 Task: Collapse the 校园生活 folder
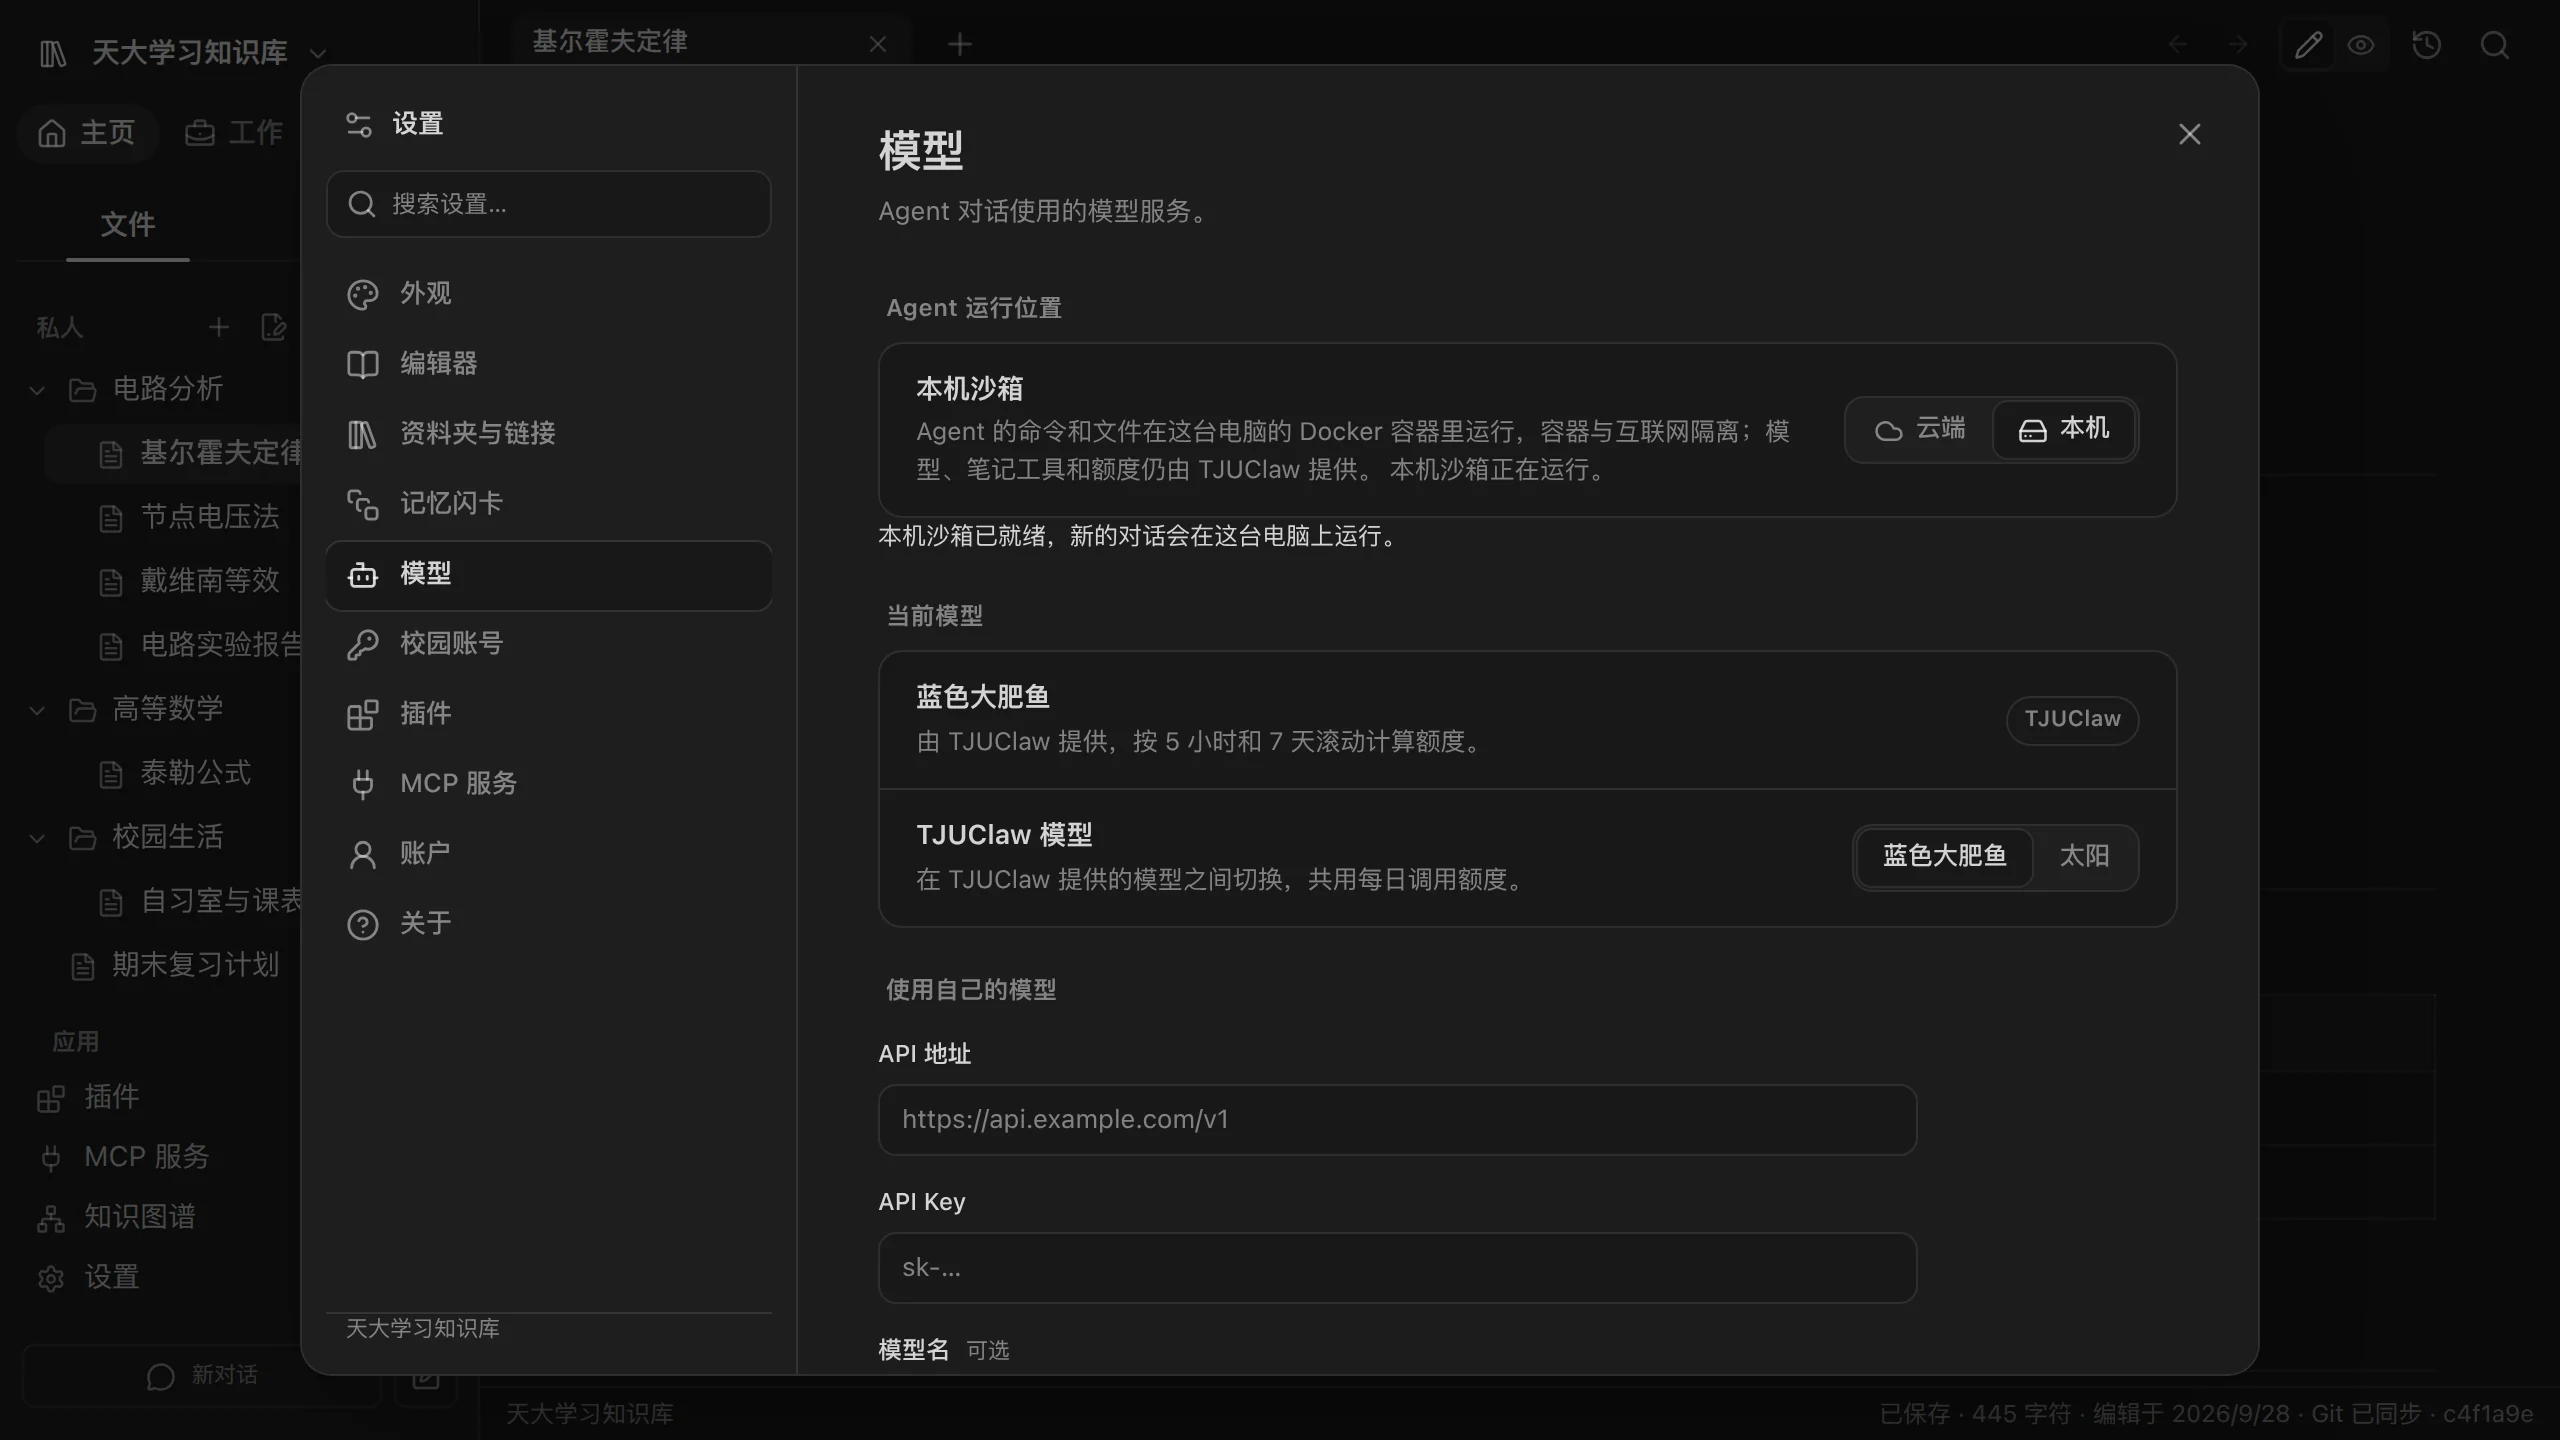37,838
